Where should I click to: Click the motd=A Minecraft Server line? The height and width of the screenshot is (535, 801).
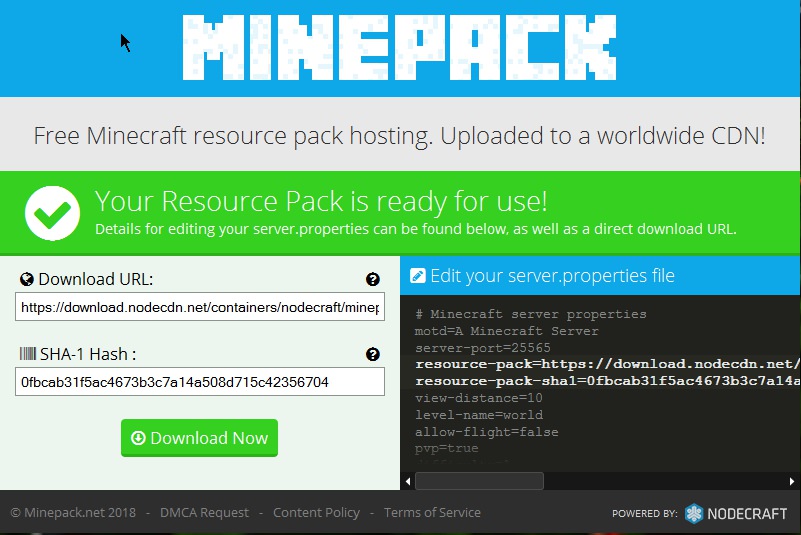tap(506, 331)
